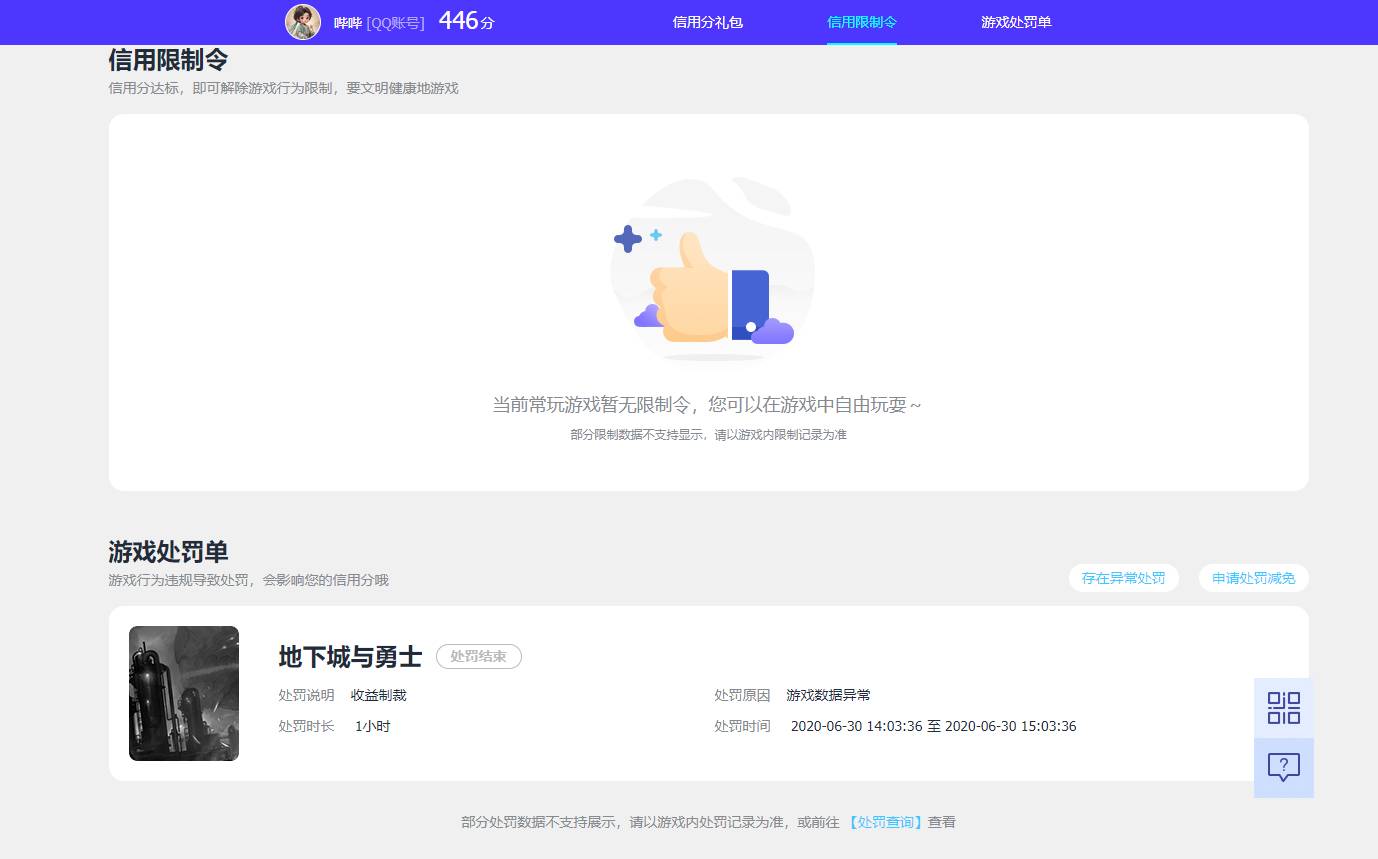Switch to the 信用分礼包 tab
This screenshot has width=1378, height=859.
point(708,22)
